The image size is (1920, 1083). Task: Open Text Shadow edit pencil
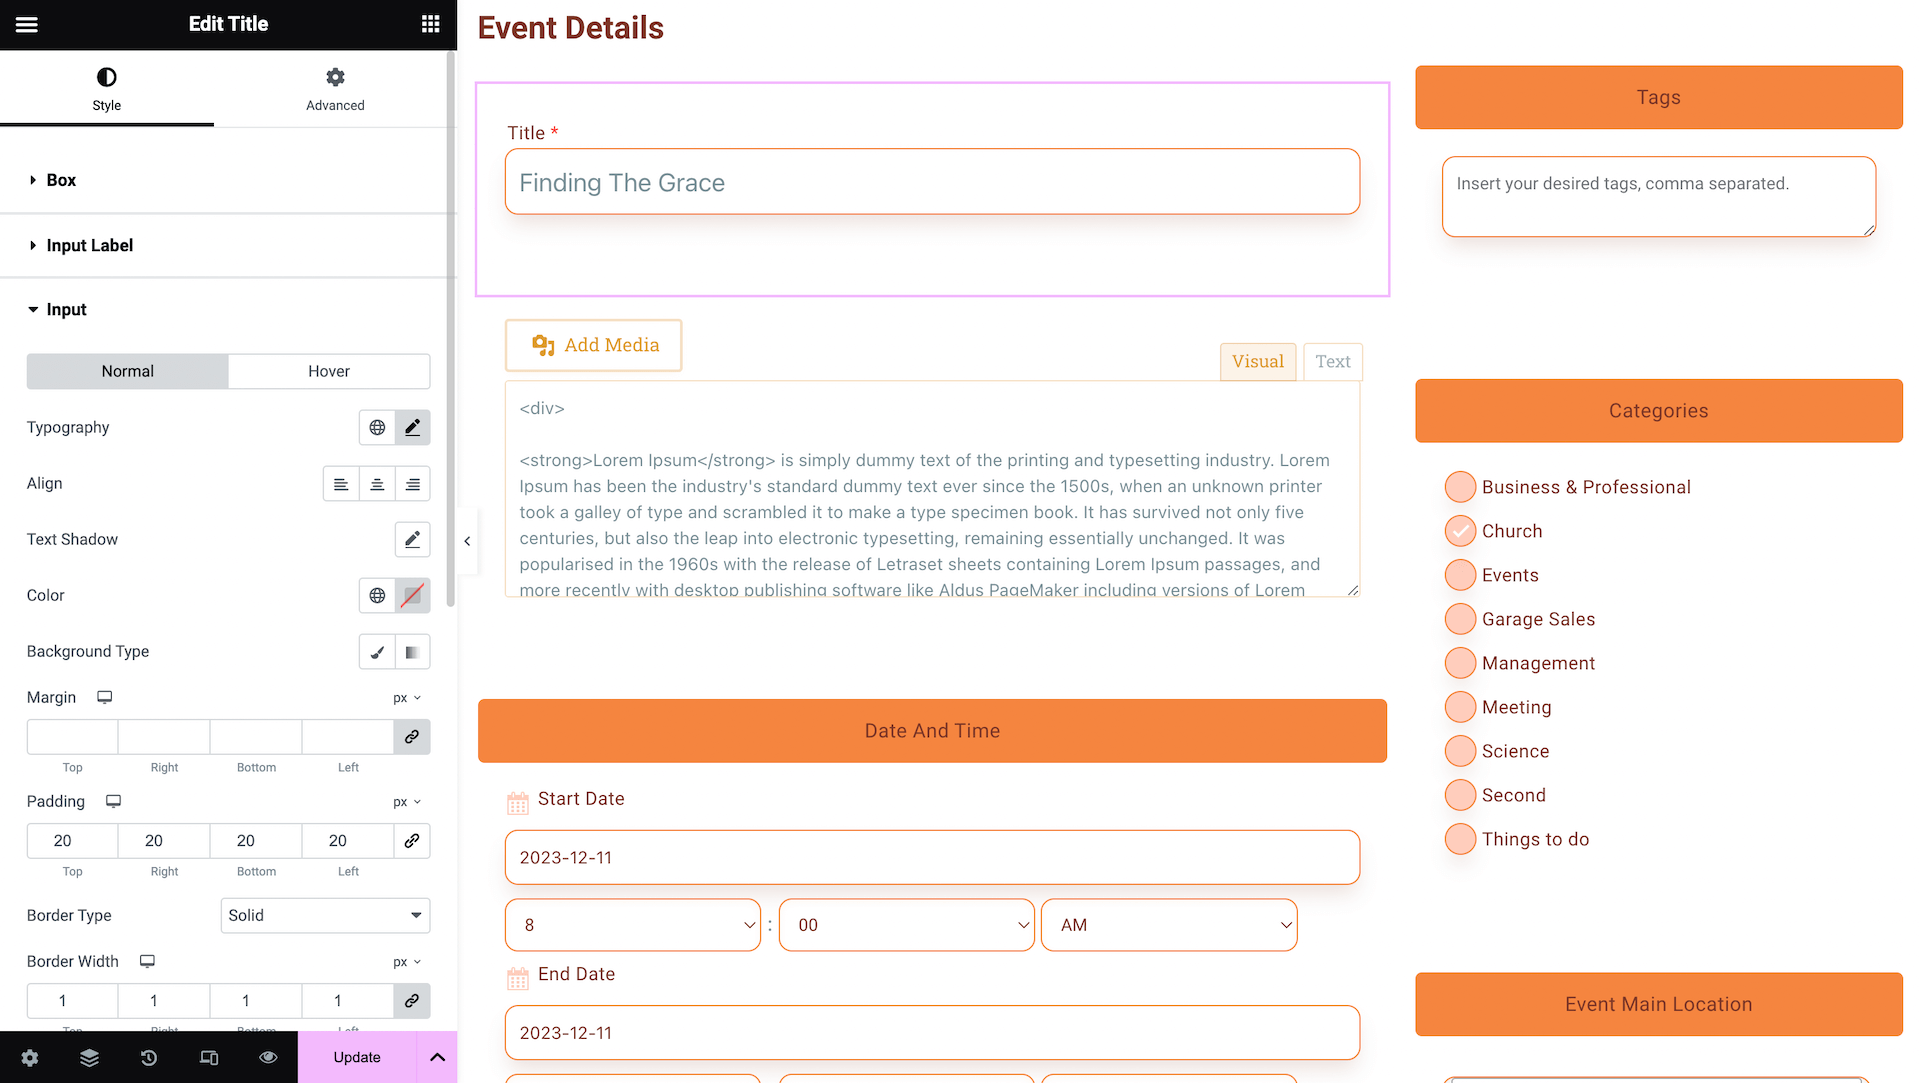412,540
